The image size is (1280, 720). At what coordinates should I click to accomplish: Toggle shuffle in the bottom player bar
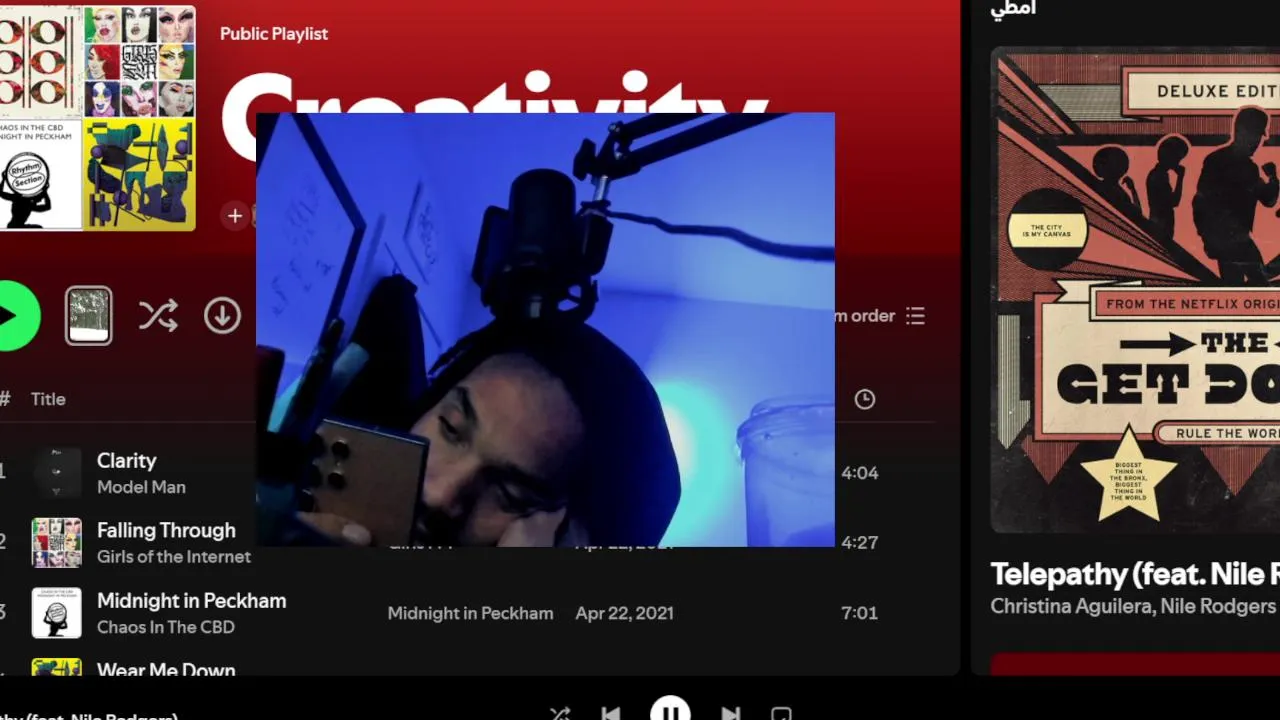[x=560, y=713]
